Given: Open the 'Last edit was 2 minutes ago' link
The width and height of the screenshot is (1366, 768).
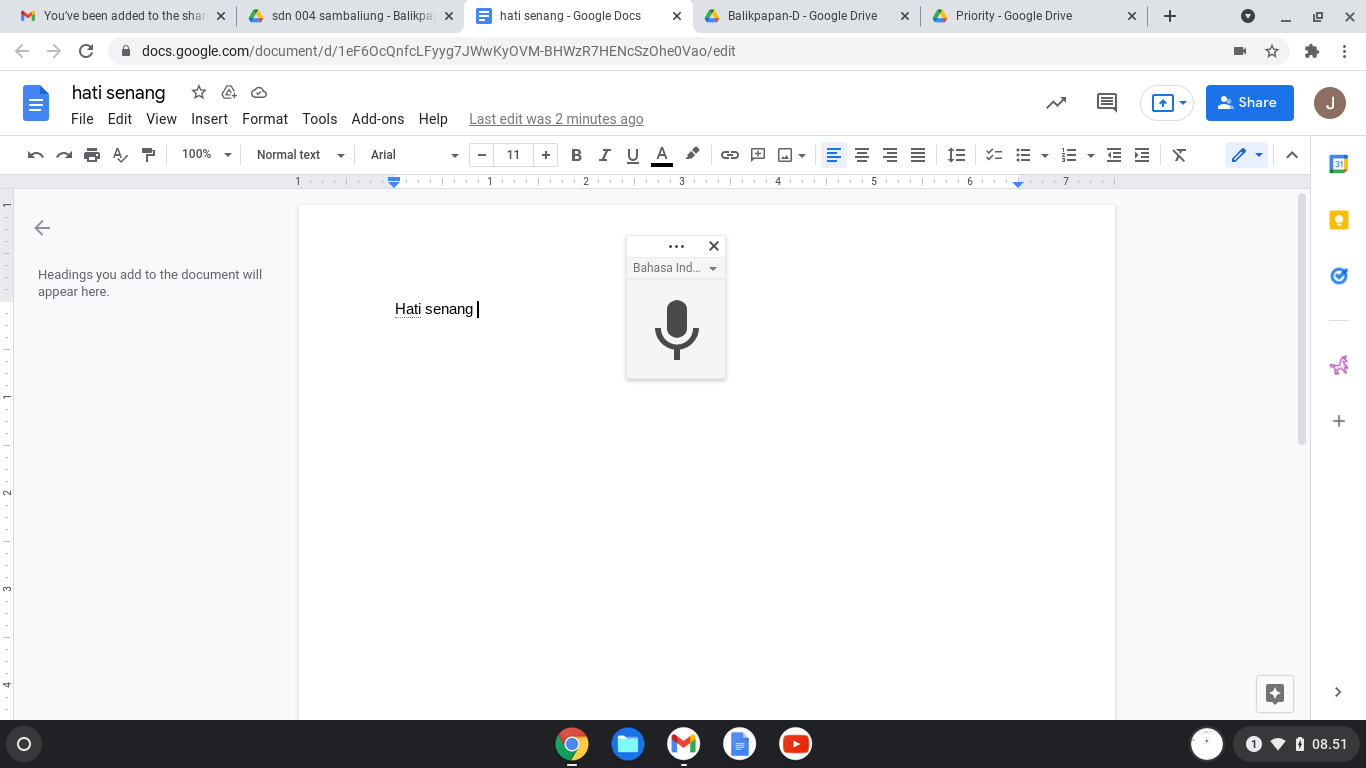Looking at the screenshot, I should pos(556,119).
